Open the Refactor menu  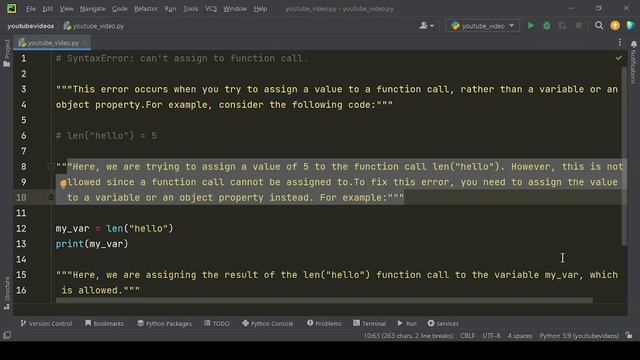click(x=146, y=9)
